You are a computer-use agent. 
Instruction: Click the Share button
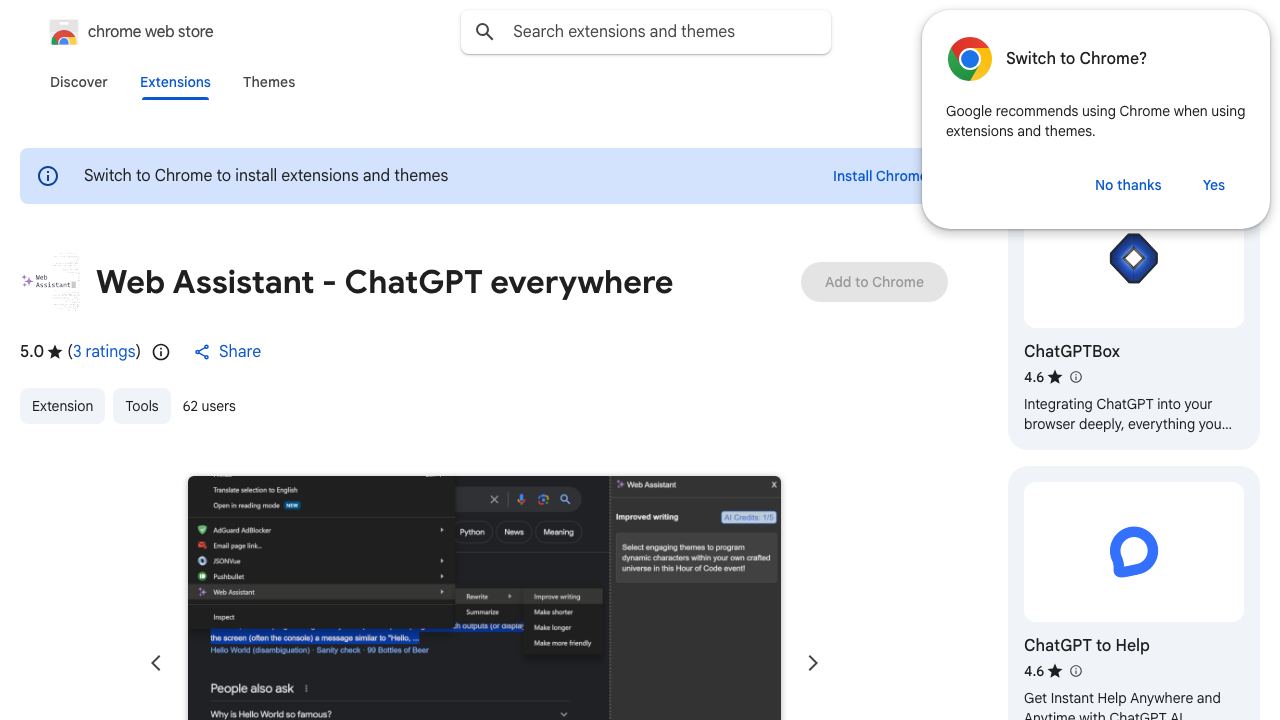point(227,352)
